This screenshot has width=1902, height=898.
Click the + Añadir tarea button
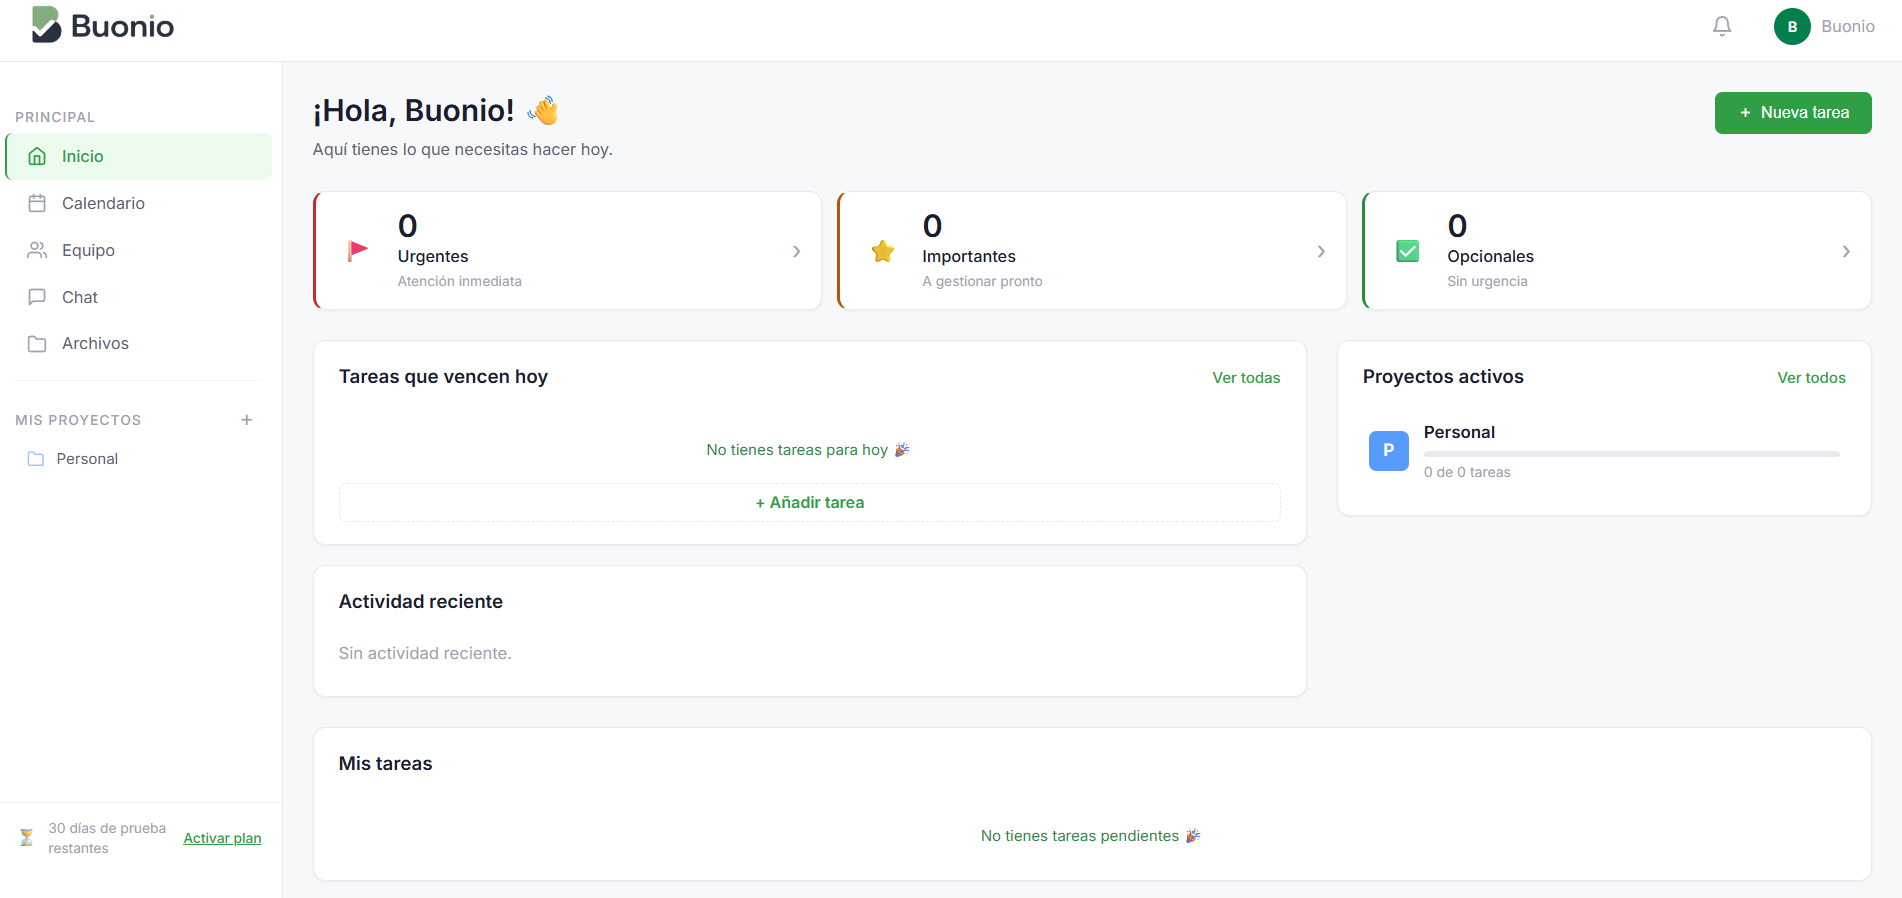810,503
